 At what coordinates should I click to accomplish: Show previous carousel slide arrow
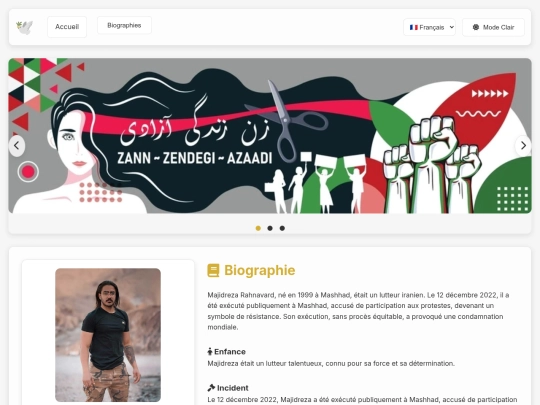pyautogui.click(x=17, y=146)
